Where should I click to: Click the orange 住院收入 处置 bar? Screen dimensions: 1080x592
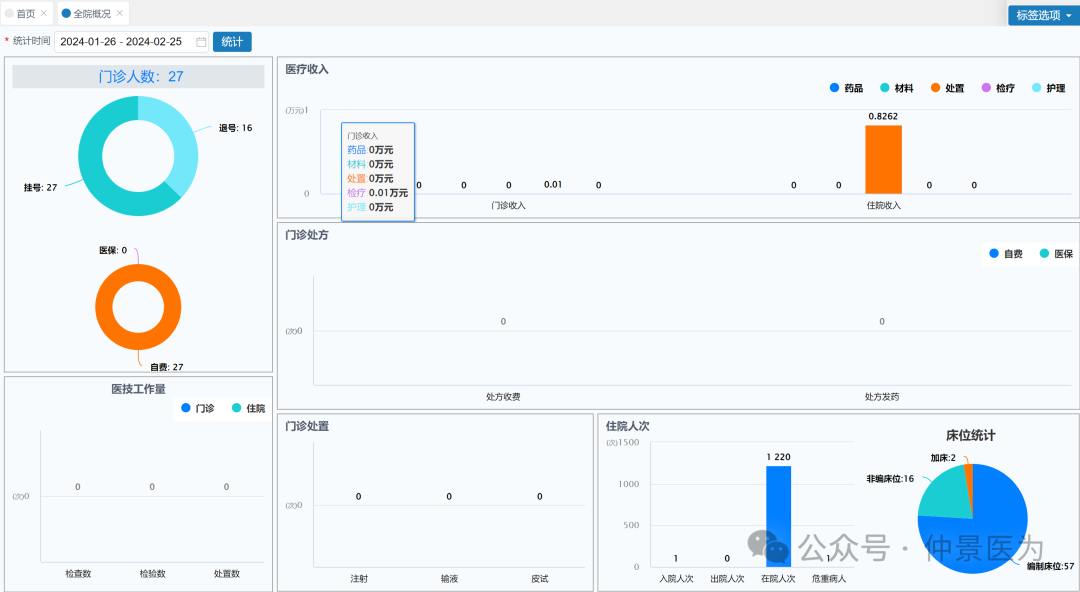(x=883, y=159)
